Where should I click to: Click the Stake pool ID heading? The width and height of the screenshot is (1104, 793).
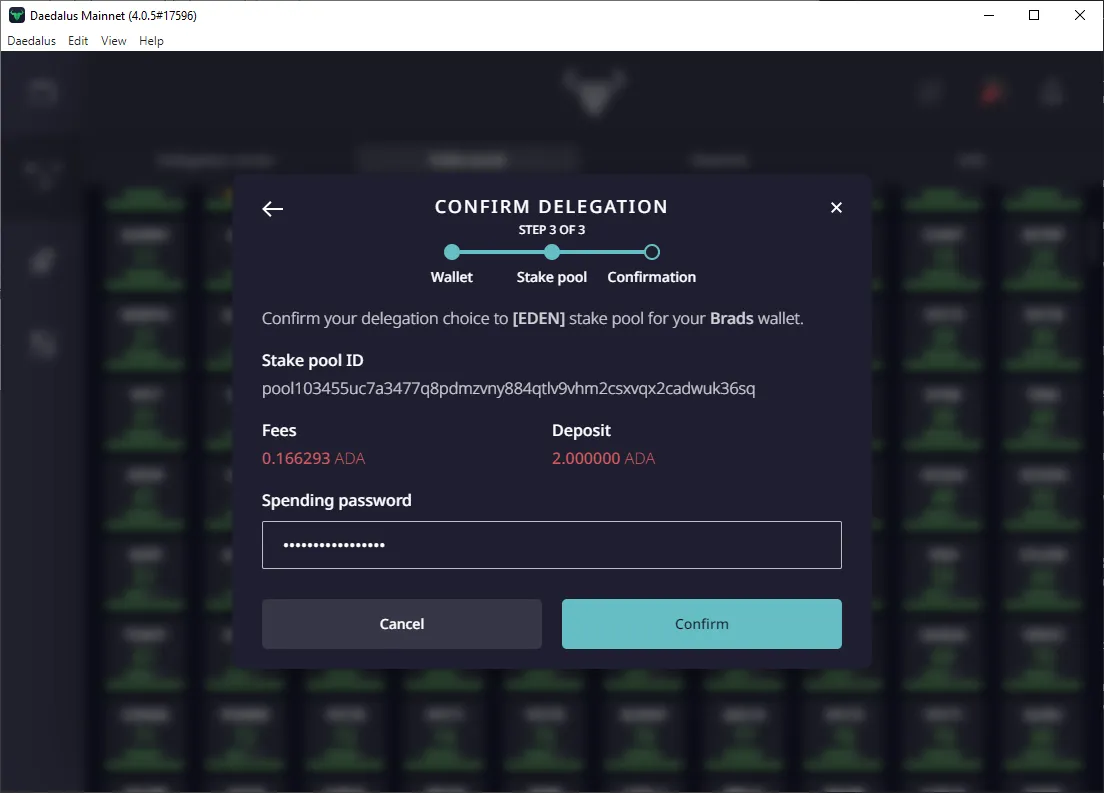coord(313,361)
